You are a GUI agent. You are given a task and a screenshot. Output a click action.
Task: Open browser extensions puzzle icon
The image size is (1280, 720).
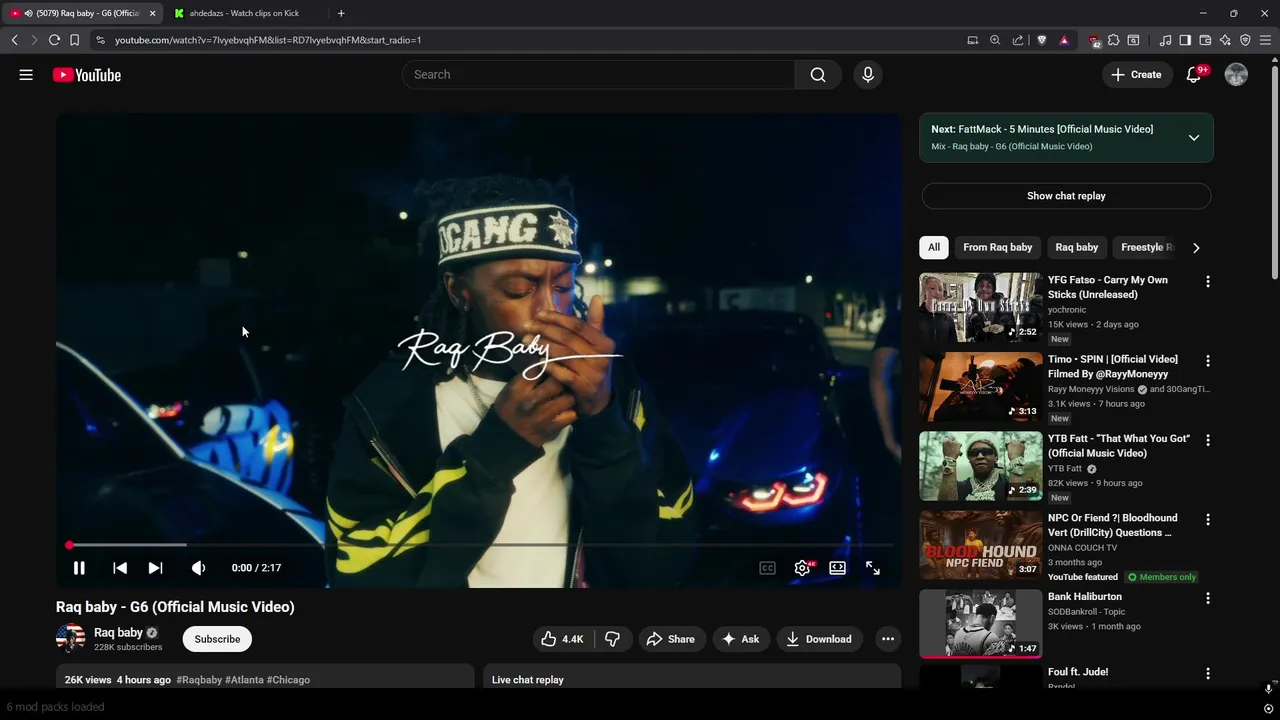click(x=1113, y=40)
